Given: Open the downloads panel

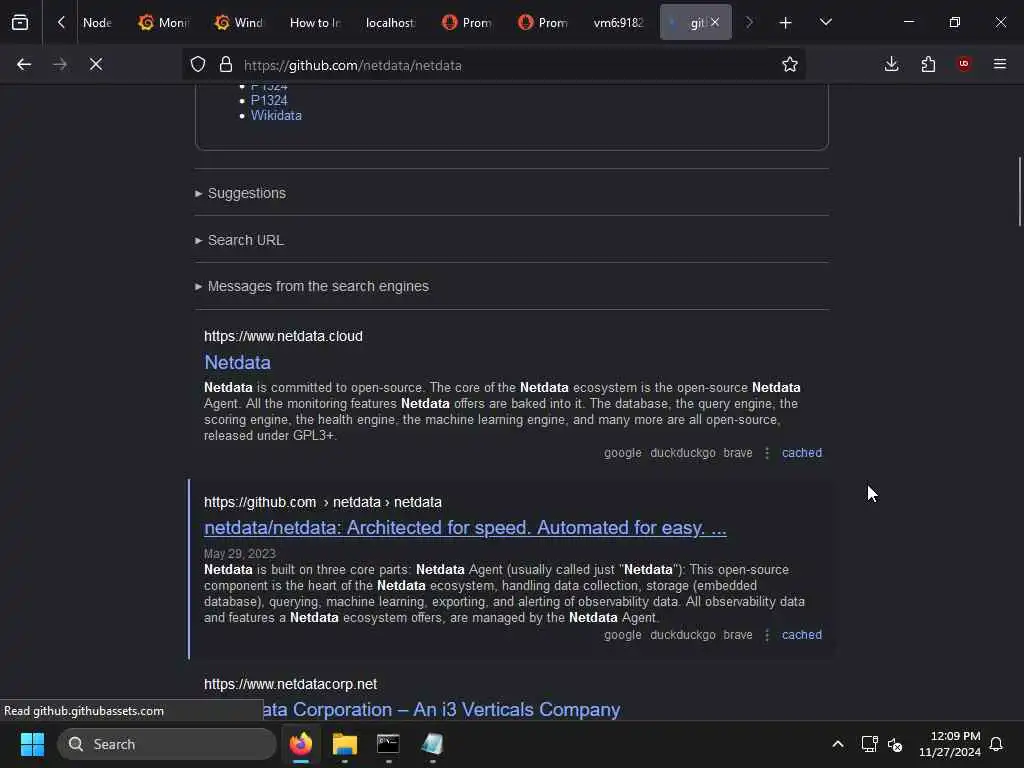Looking at the screenshot, I should (x=891, y=64).
